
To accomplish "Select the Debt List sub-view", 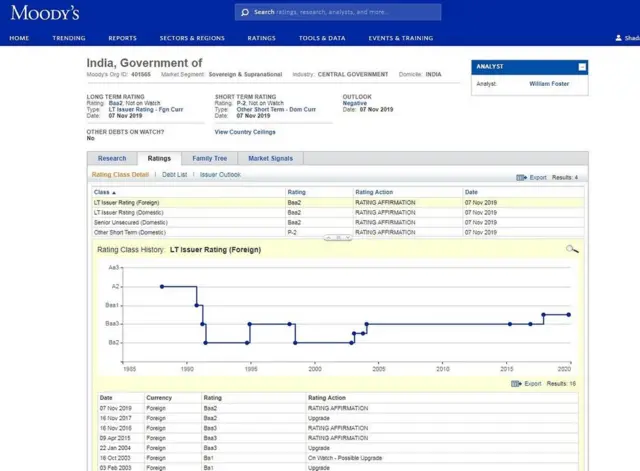I will [174, 174].
